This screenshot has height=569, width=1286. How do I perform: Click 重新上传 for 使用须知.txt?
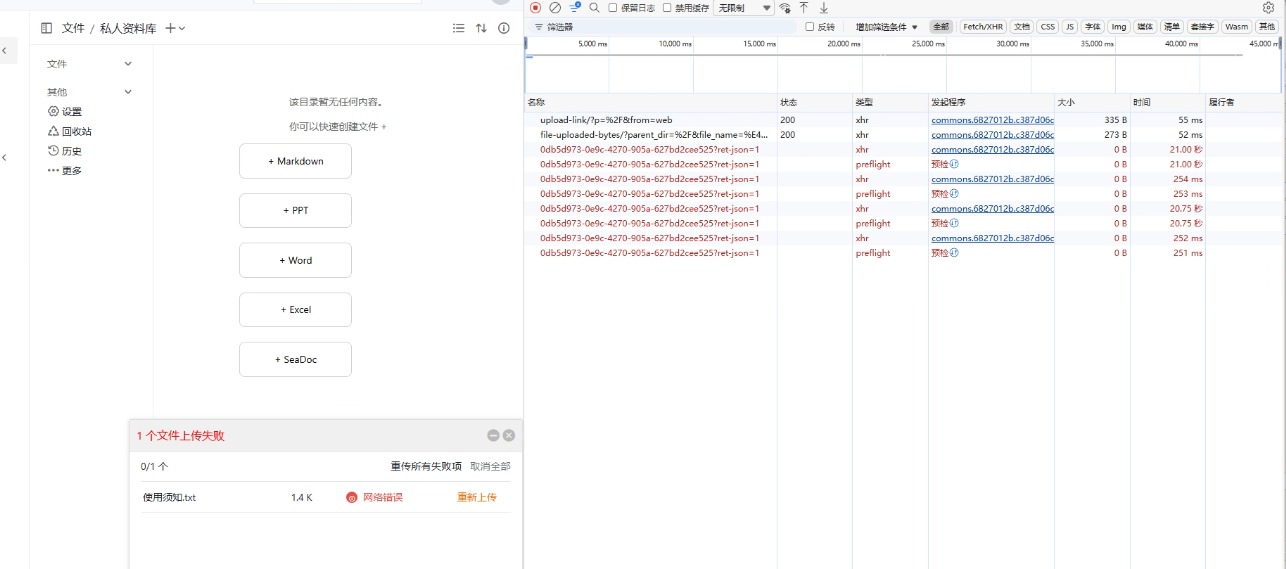coord(476,497)
